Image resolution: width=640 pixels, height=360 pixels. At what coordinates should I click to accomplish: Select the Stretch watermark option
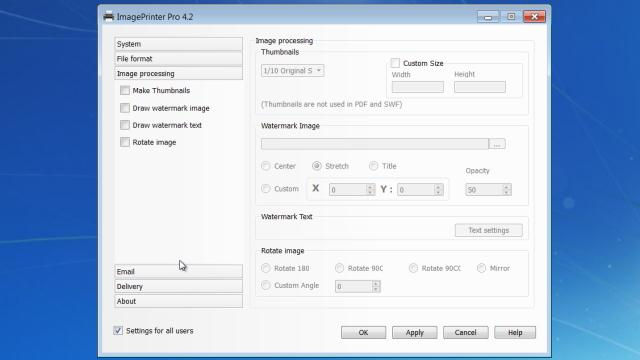(x=317, y=166)
